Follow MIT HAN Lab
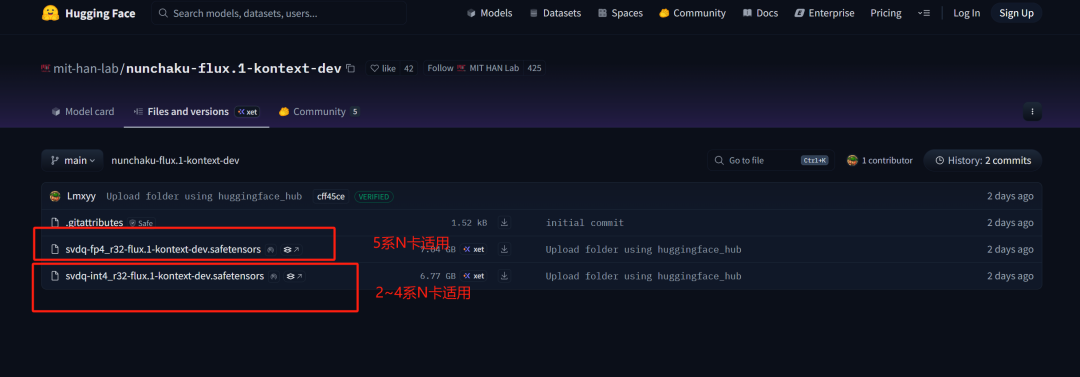 473,68
